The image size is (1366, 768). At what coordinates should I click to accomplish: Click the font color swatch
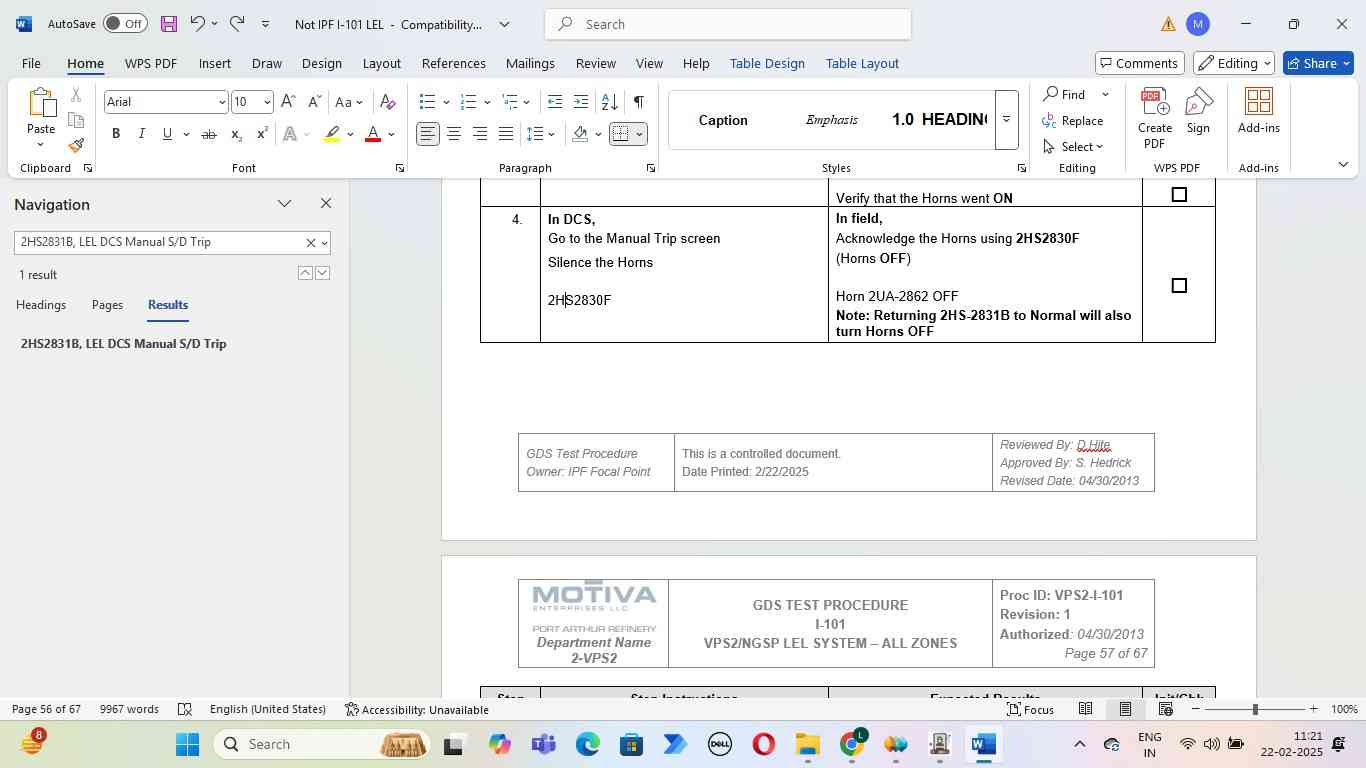coord(373,134)
